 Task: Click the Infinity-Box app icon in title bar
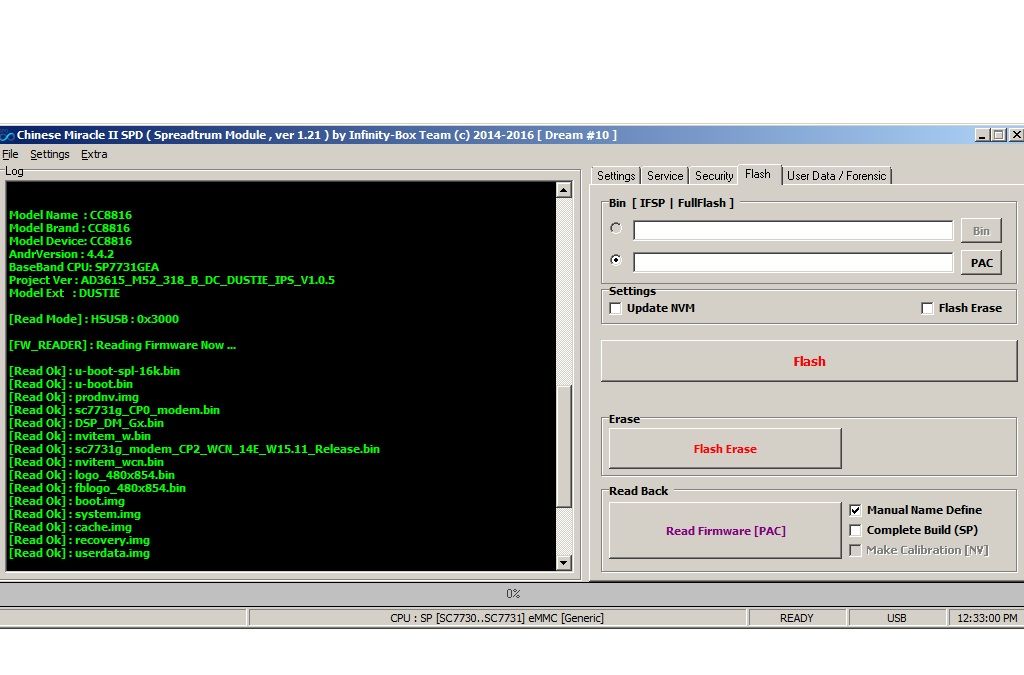(x=7, y=135)
